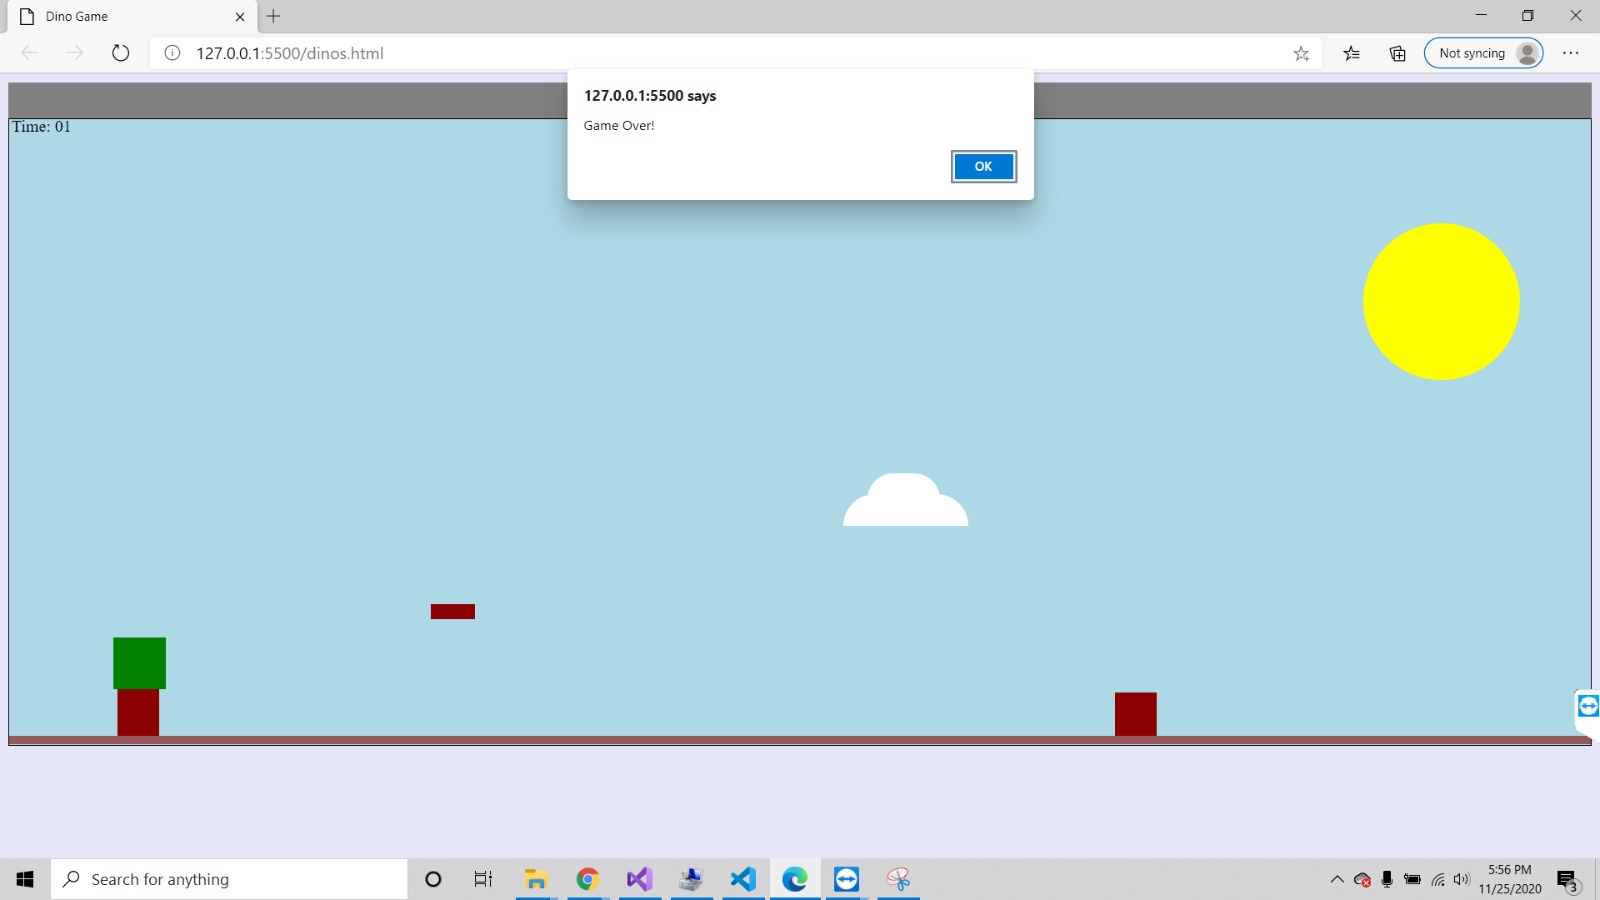Switch to Google Chrome in taskbar
Image resolution: width=1600 pixels, height=900 pixels.
tap(587, 879)
